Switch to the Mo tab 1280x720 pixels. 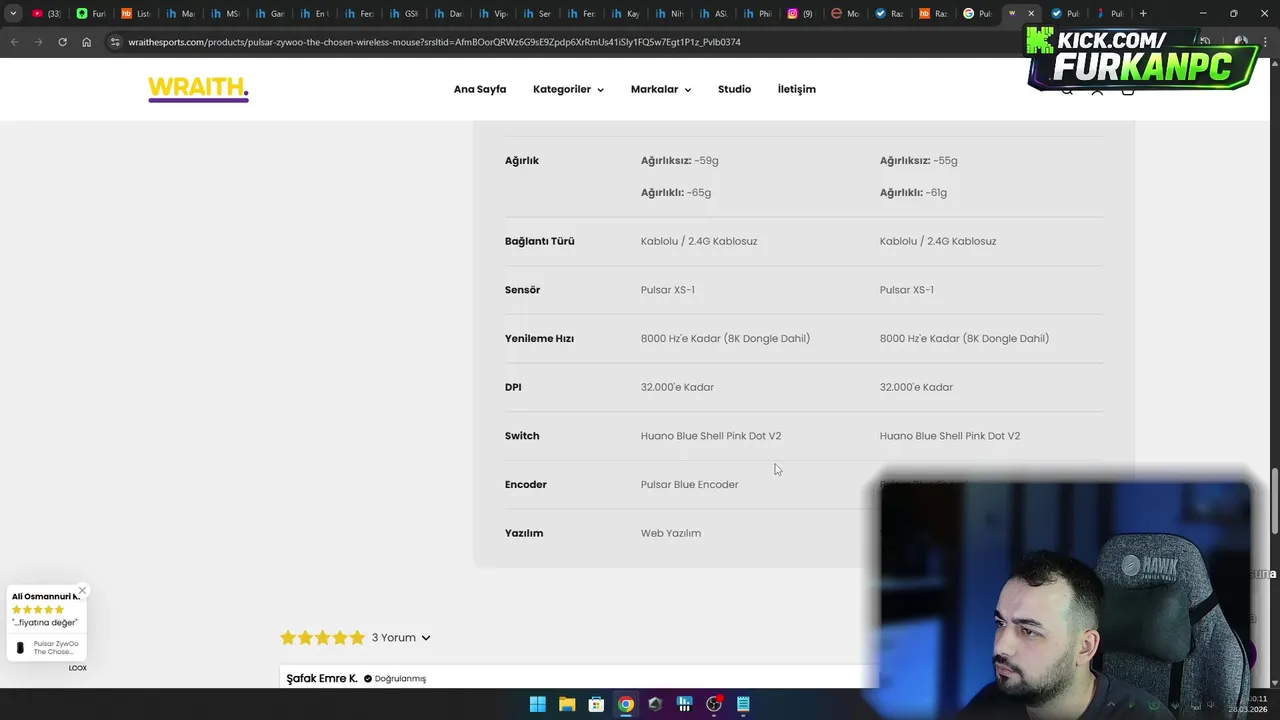pos(845,13)
